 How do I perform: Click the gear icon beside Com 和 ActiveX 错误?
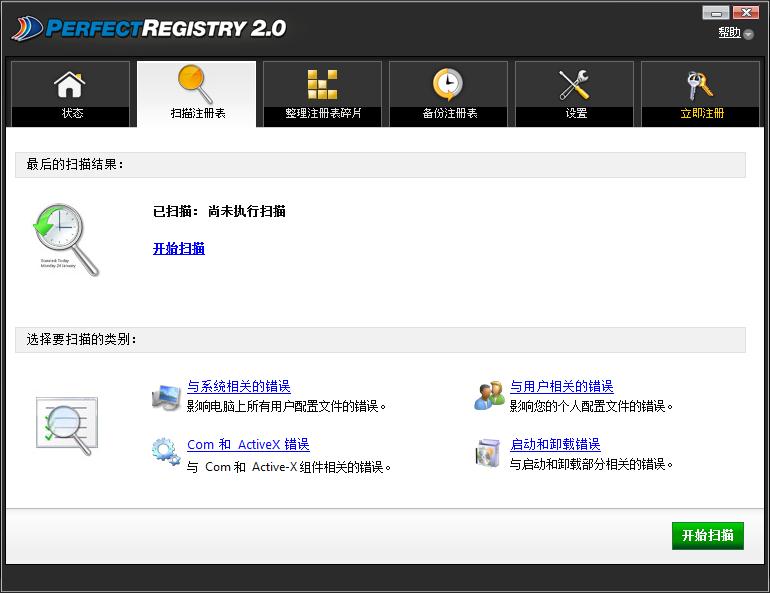coord(165,453)
